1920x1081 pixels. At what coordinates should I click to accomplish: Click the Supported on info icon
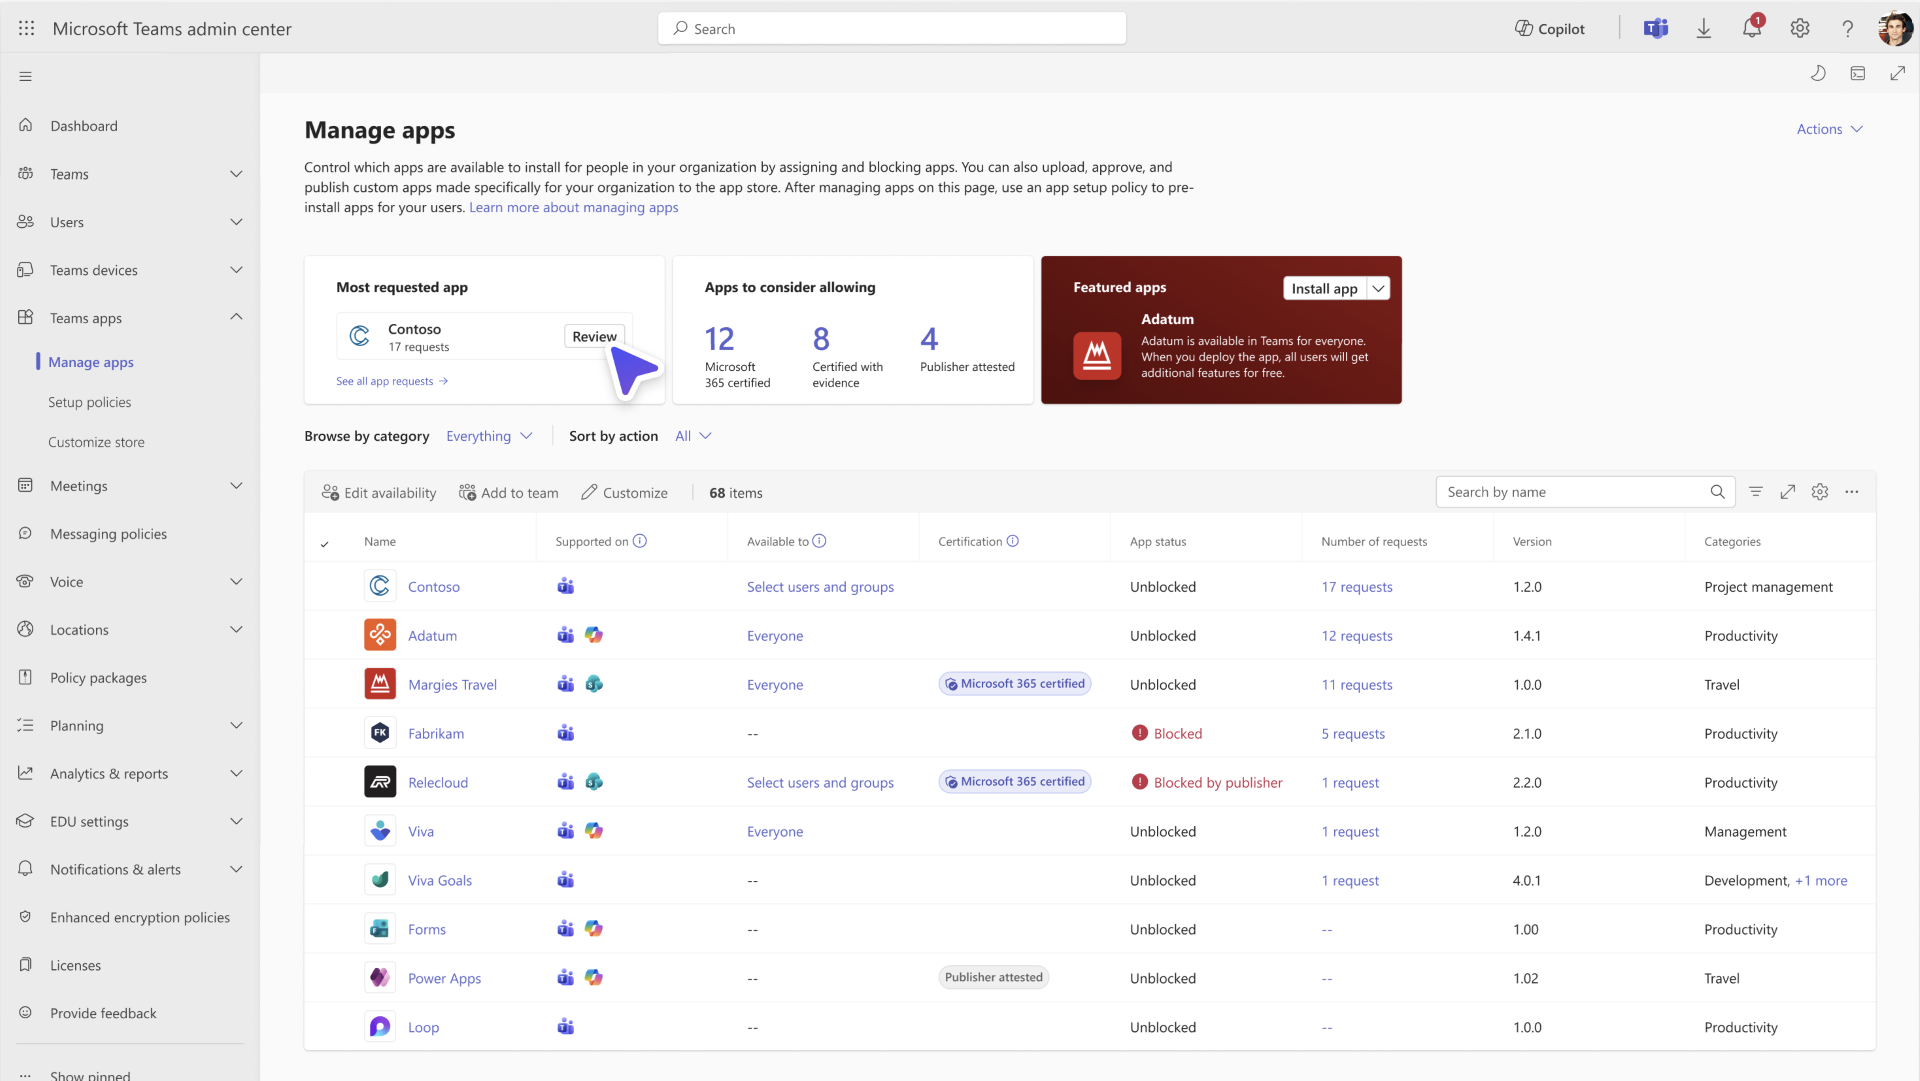tap(640, 541)
